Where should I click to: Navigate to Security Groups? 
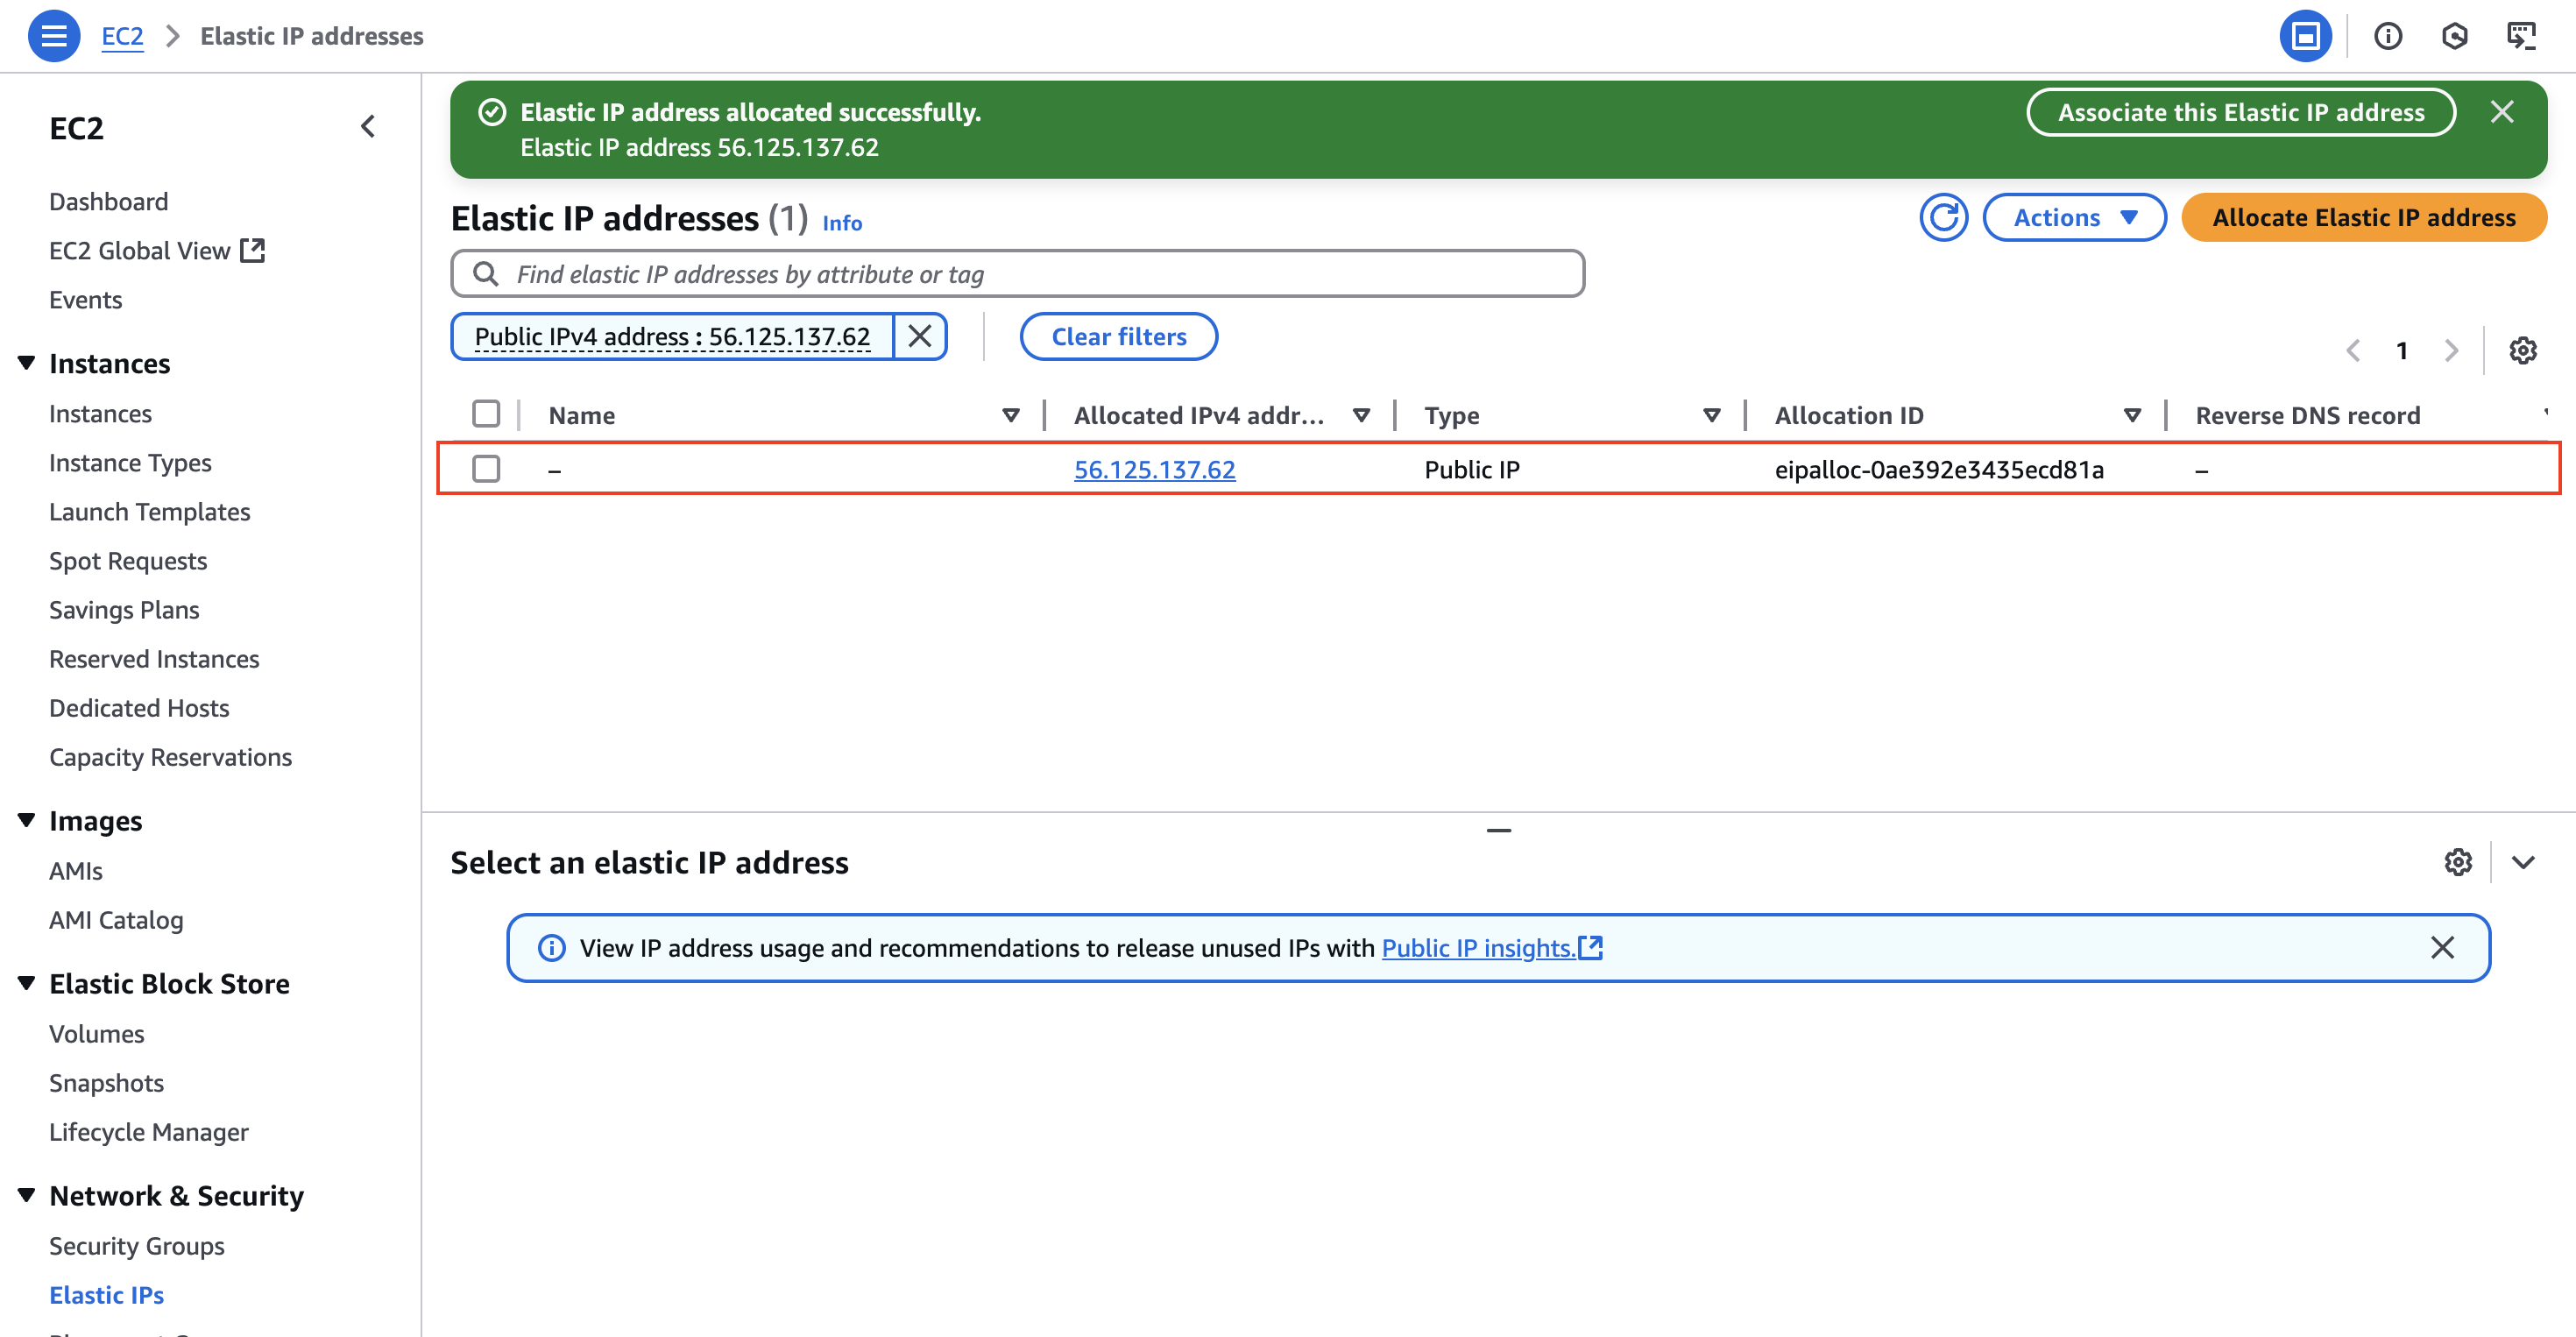137,1246
